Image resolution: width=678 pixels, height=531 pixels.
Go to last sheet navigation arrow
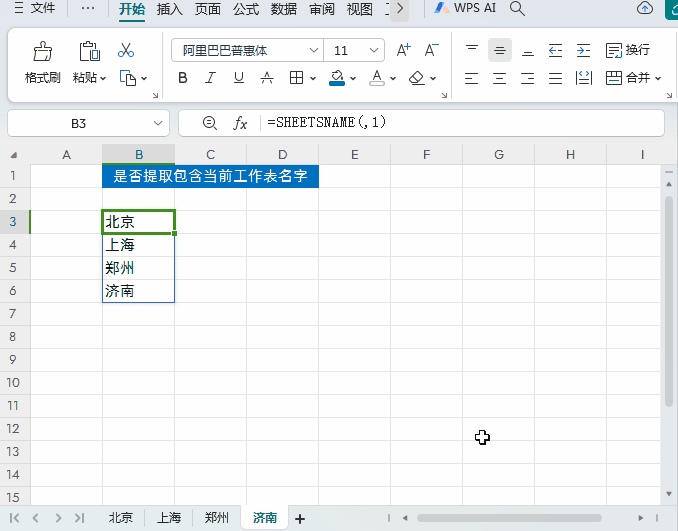coord(80,518)
